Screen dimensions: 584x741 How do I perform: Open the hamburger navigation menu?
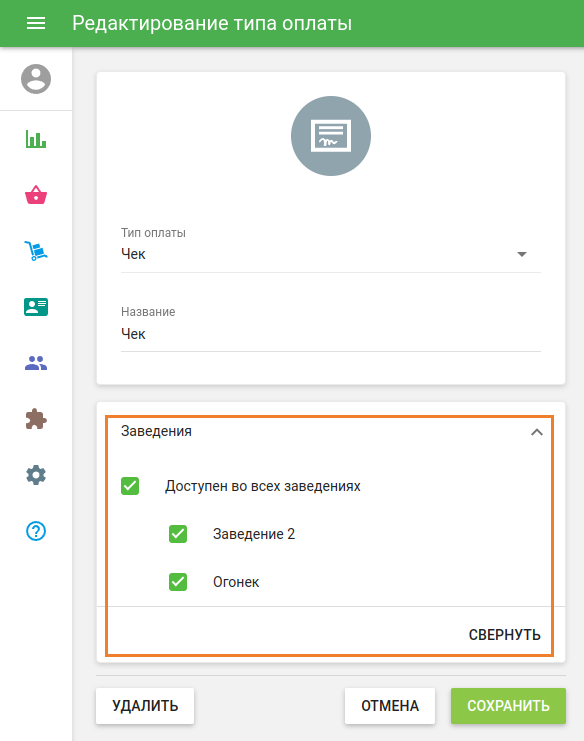coord(36,23)
